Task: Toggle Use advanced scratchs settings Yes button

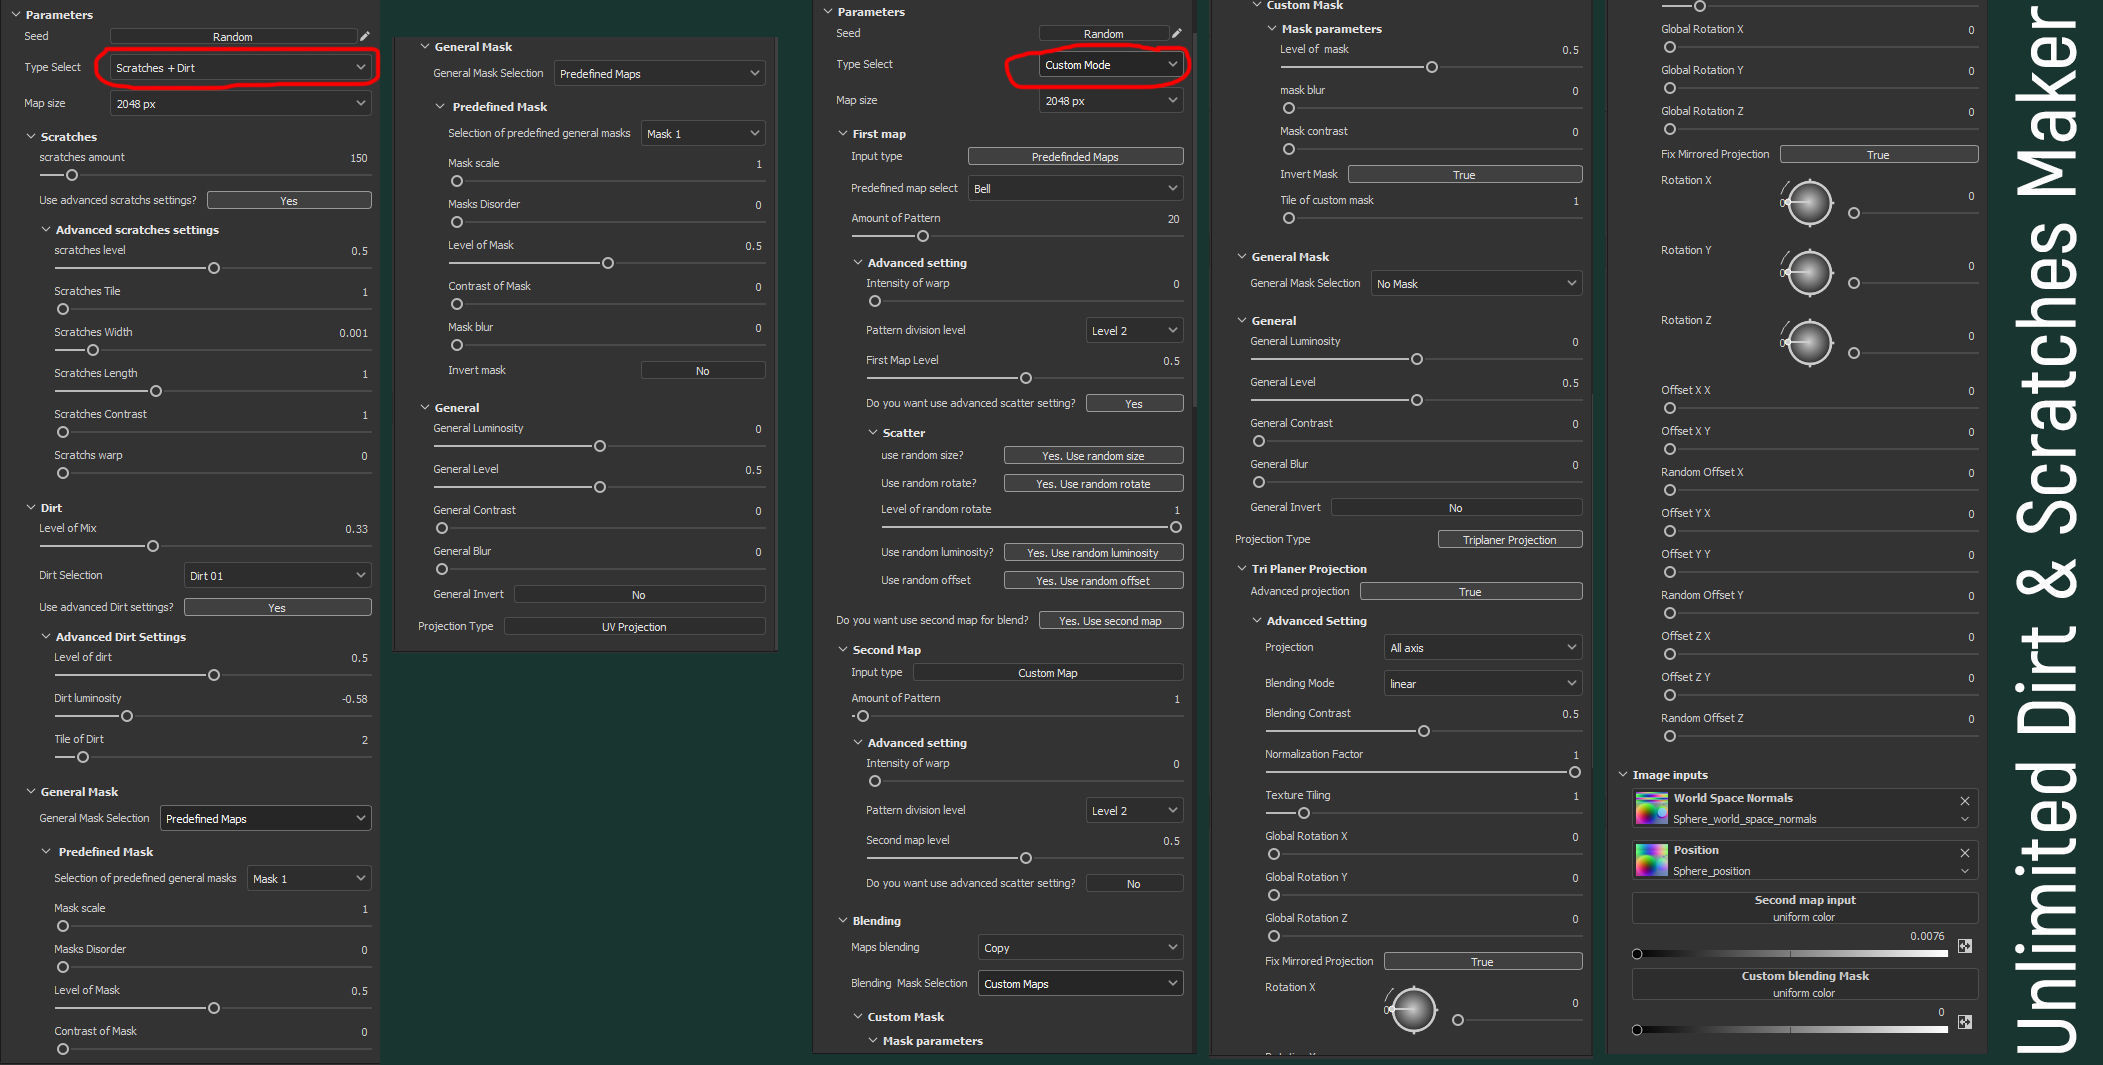Action: (x=289, y=201)
